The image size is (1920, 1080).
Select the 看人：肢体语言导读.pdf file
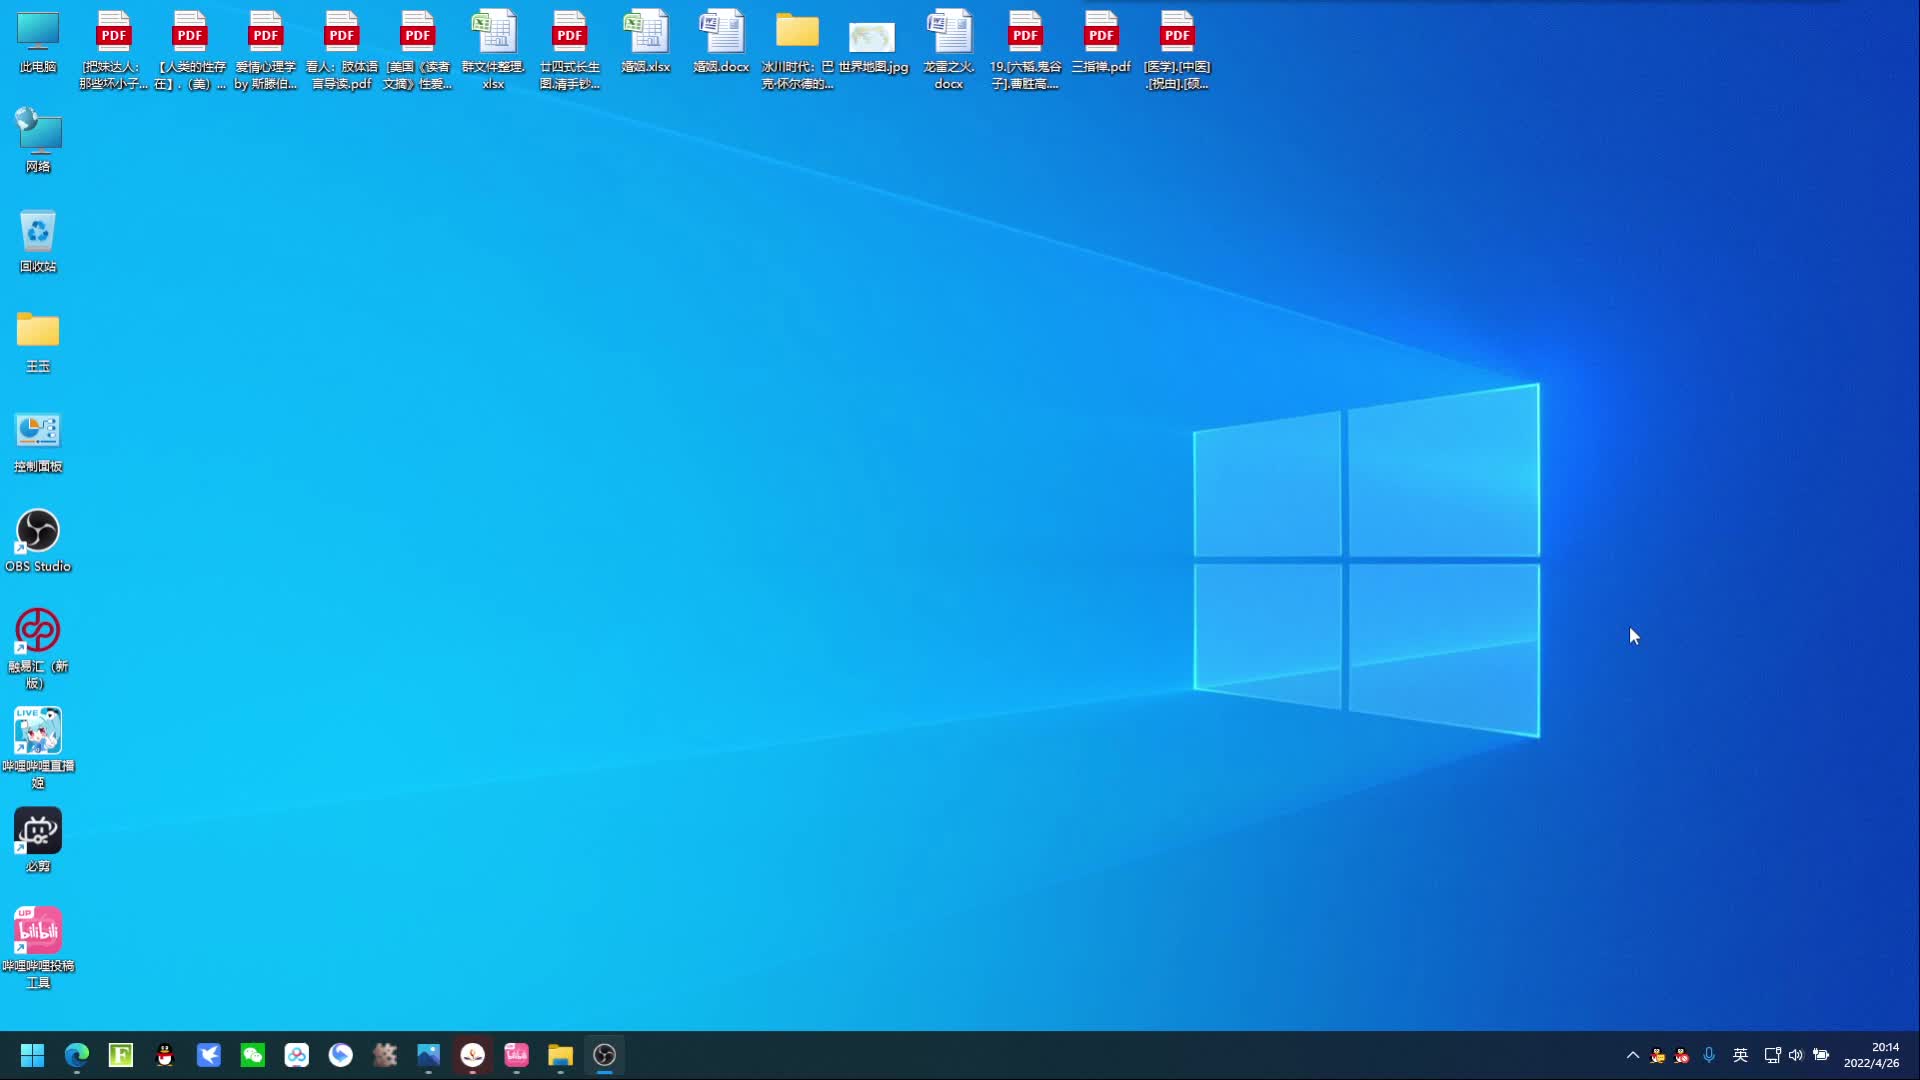pos(342,50)
